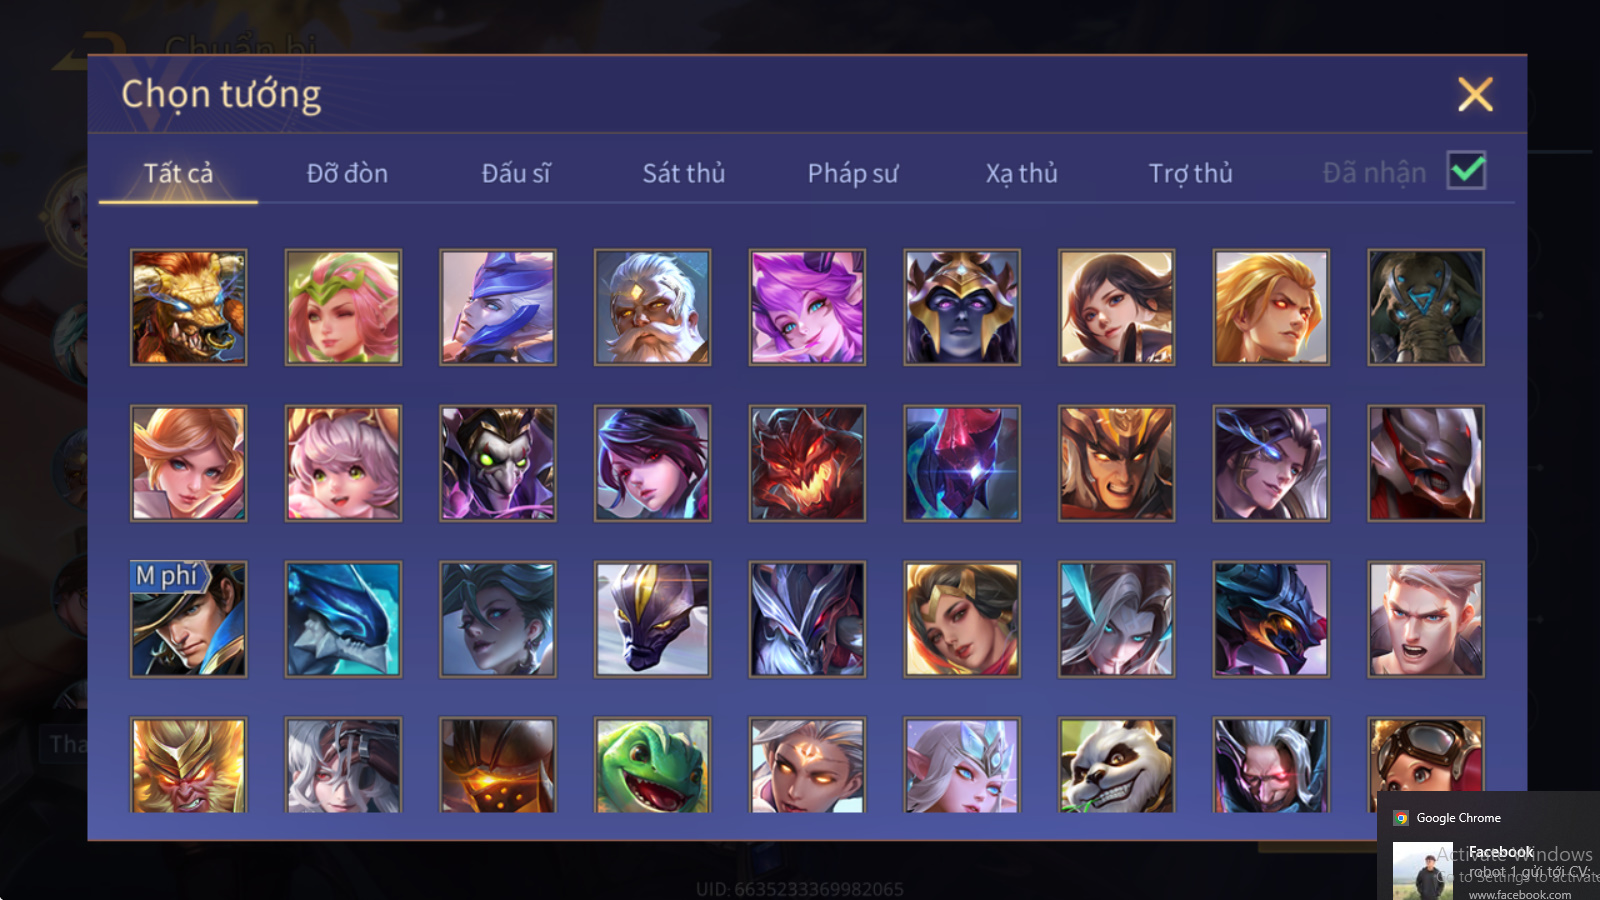Pick the golden monkey king hero
1600x900 pixels.
[x=188, y=765]
